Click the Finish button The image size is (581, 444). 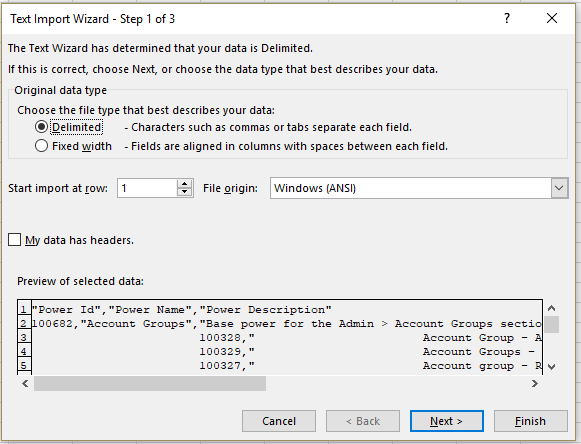pos(531,421)
